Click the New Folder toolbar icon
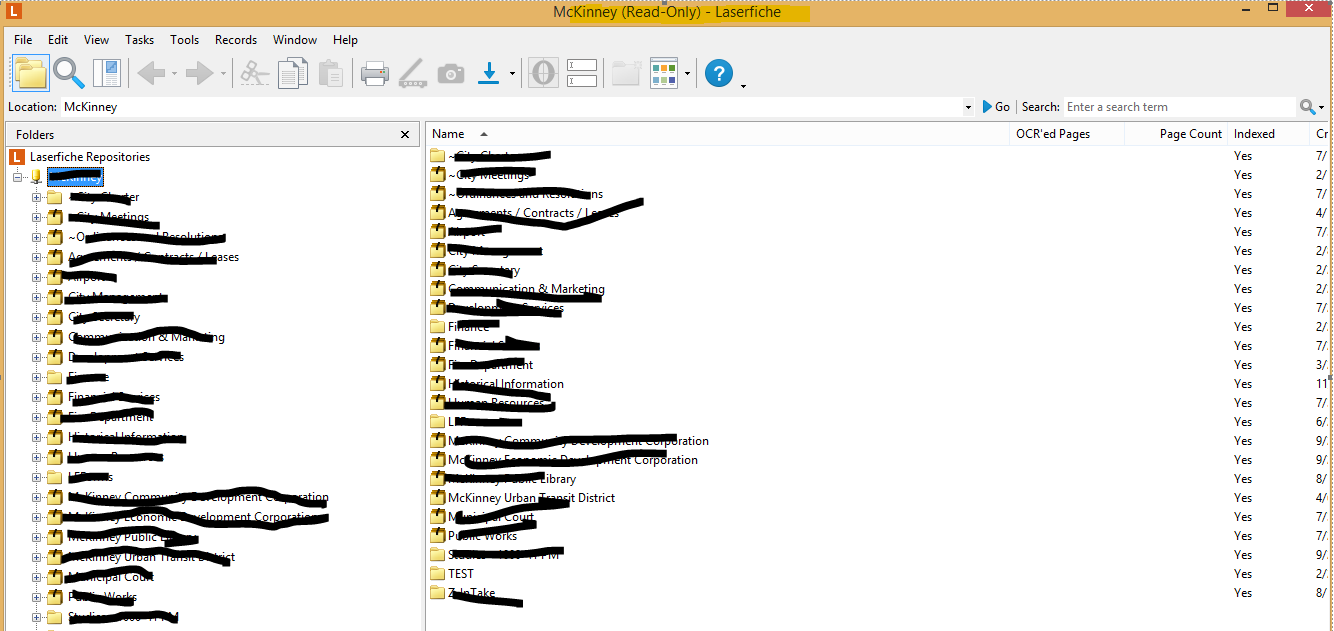 [x=626, y=73]
